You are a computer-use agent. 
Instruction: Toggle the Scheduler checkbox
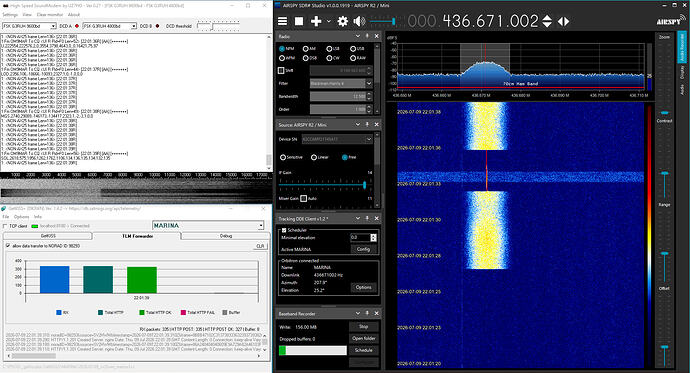[x=284, y=230]
